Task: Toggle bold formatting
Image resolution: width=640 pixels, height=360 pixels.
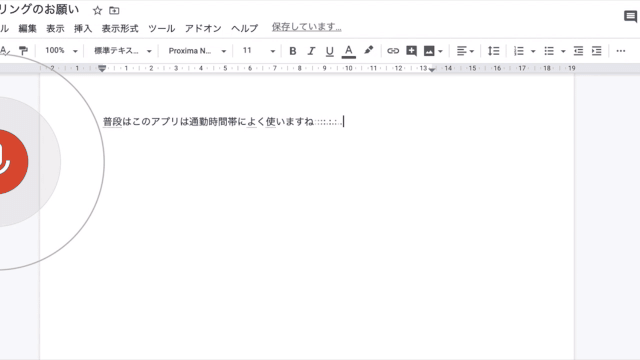Action: 293,51
